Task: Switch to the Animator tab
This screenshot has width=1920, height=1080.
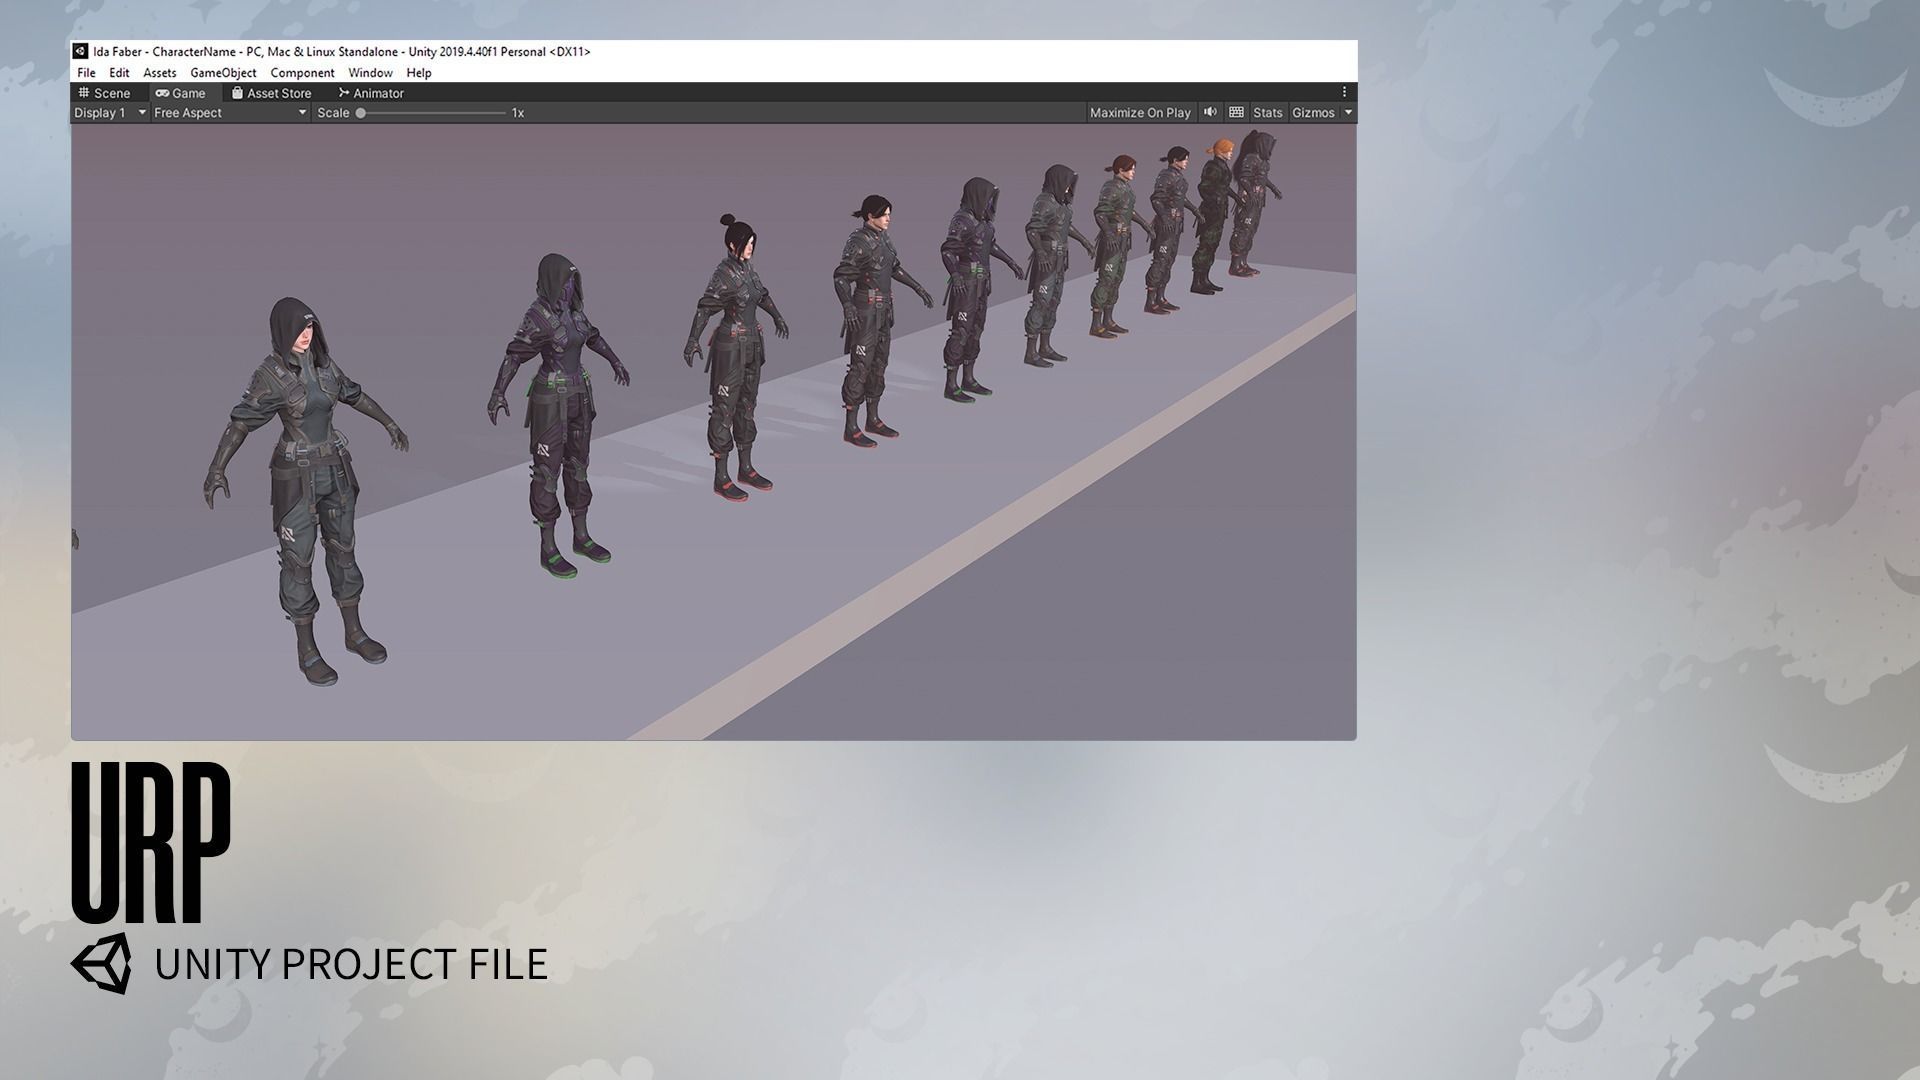Action: tap(371, 93)
